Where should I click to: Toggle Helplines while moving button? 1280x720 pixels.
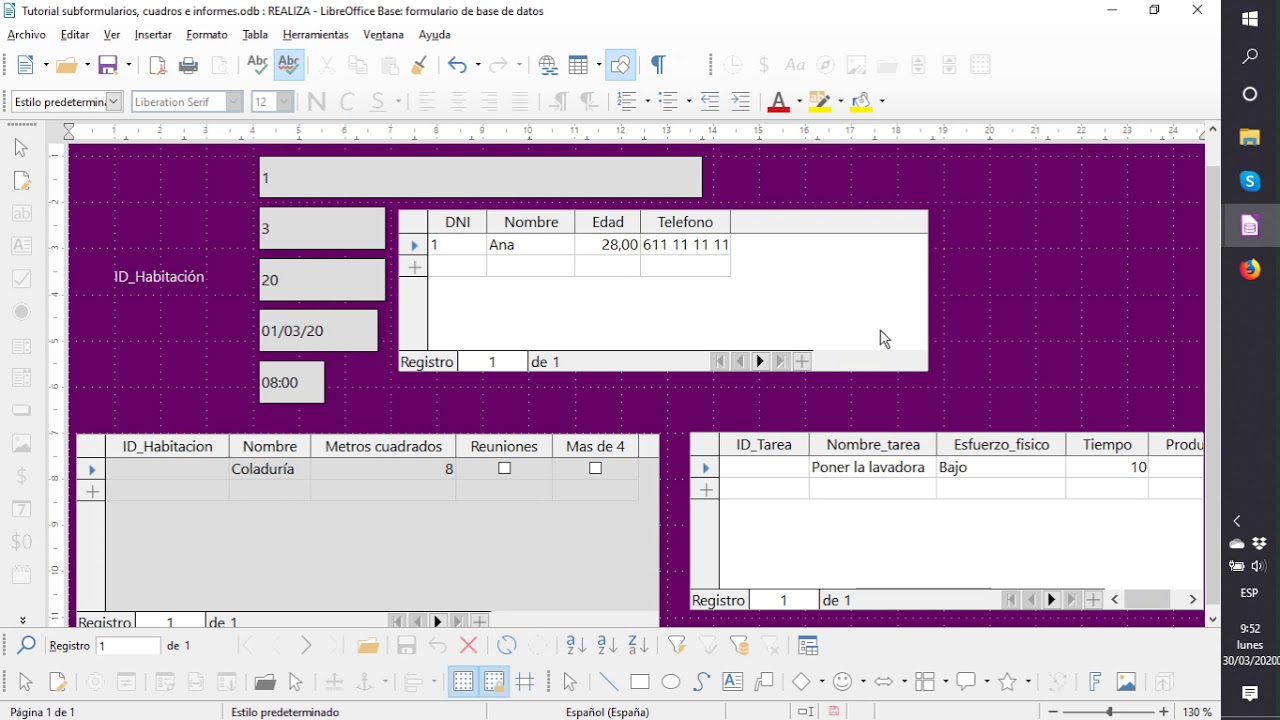pos(525,682)
